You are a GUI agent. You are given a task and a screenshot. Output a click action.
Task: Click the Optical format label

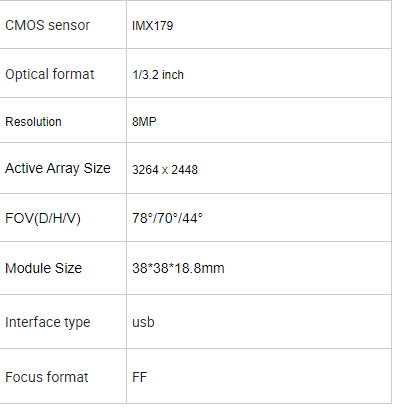pos(50,74)
